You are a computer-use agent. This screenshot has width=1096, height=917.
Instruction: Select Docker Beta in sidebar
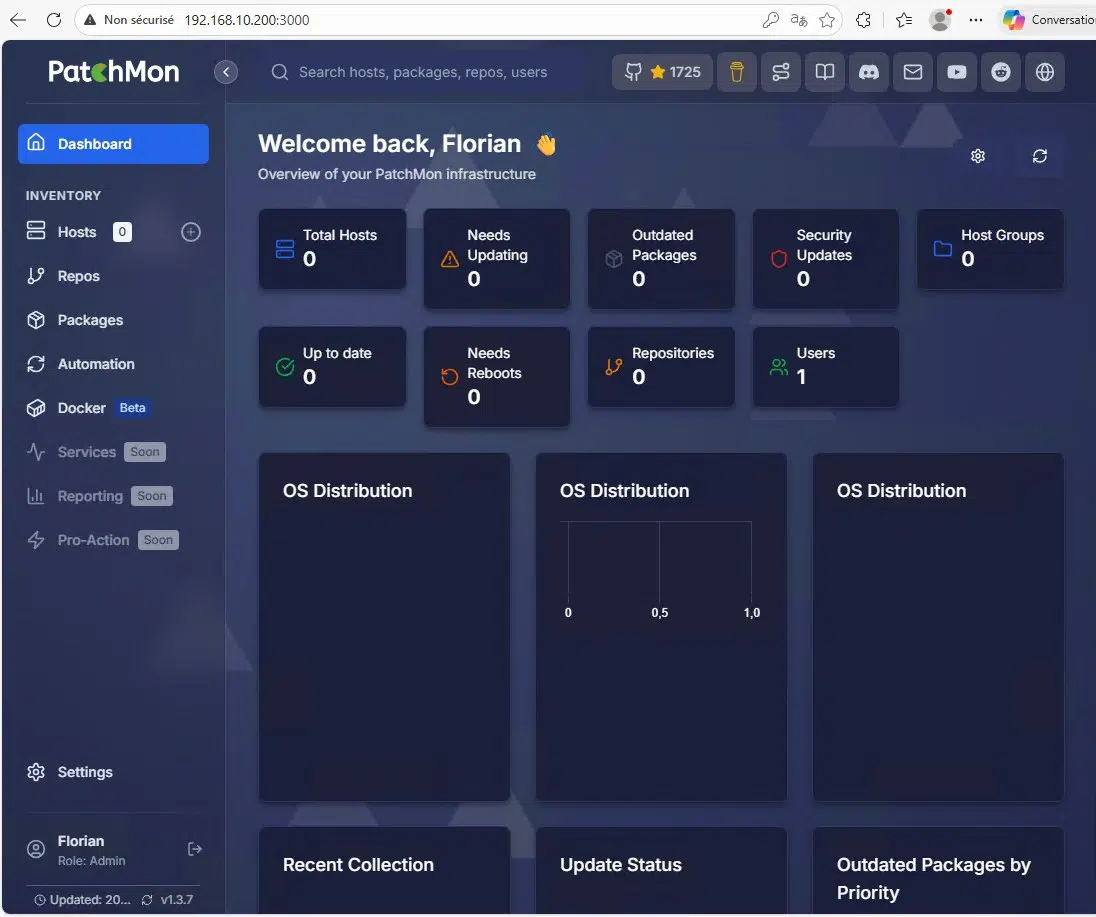point(82,408)
